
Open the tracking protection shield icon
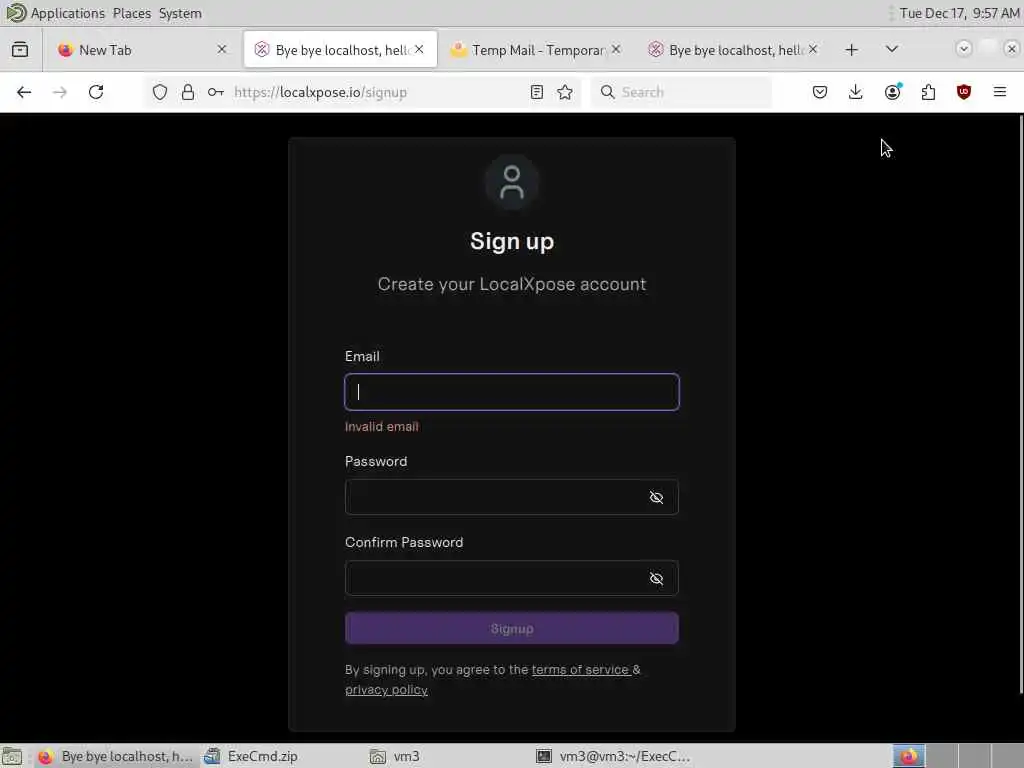click(160, 92)
